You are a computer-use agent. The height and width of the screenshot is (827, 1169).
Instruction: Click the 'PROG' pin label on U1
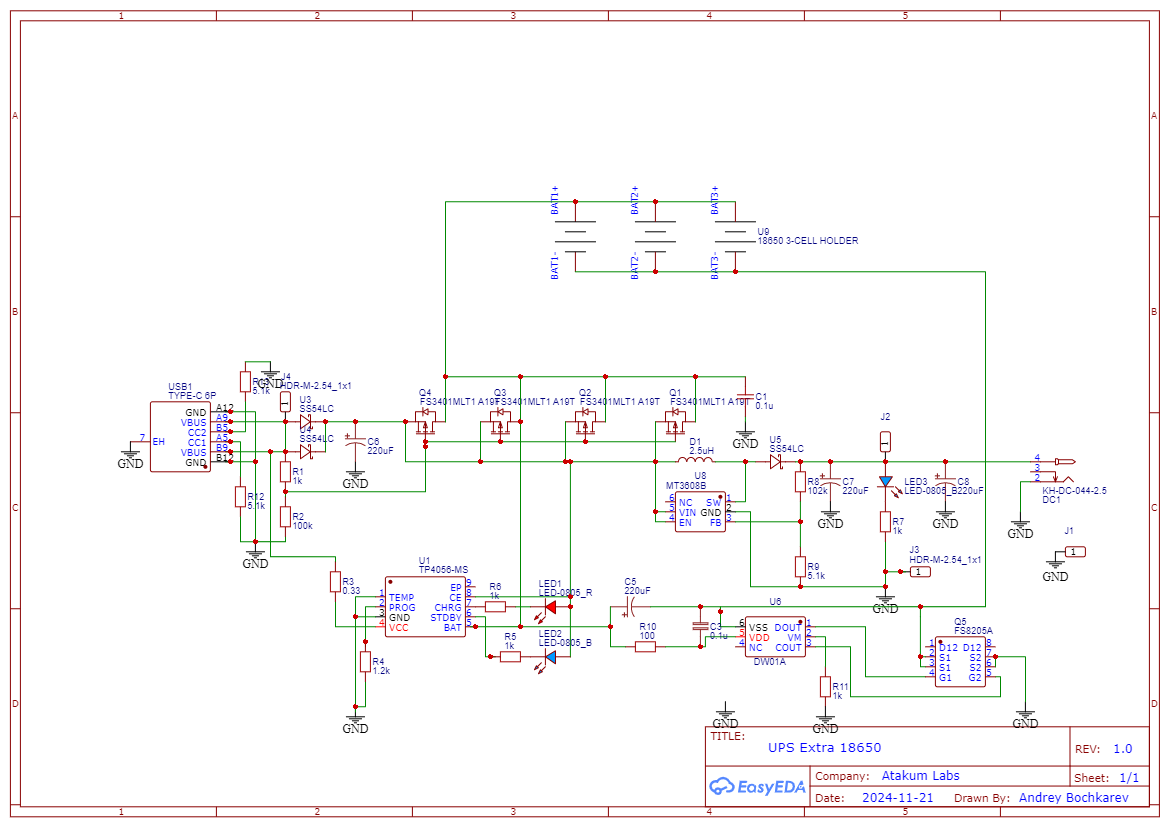pos(402,608)
